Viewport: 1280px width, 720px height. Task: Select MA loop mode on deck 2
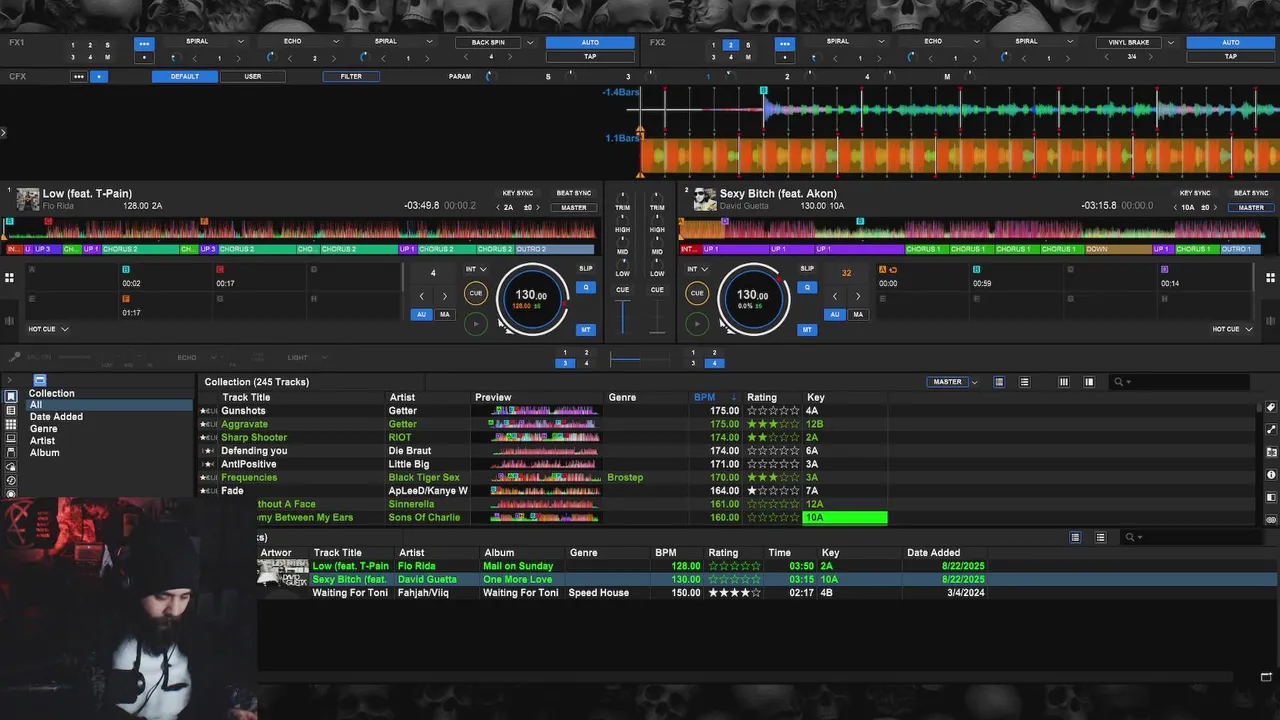[x=858, y=314]
